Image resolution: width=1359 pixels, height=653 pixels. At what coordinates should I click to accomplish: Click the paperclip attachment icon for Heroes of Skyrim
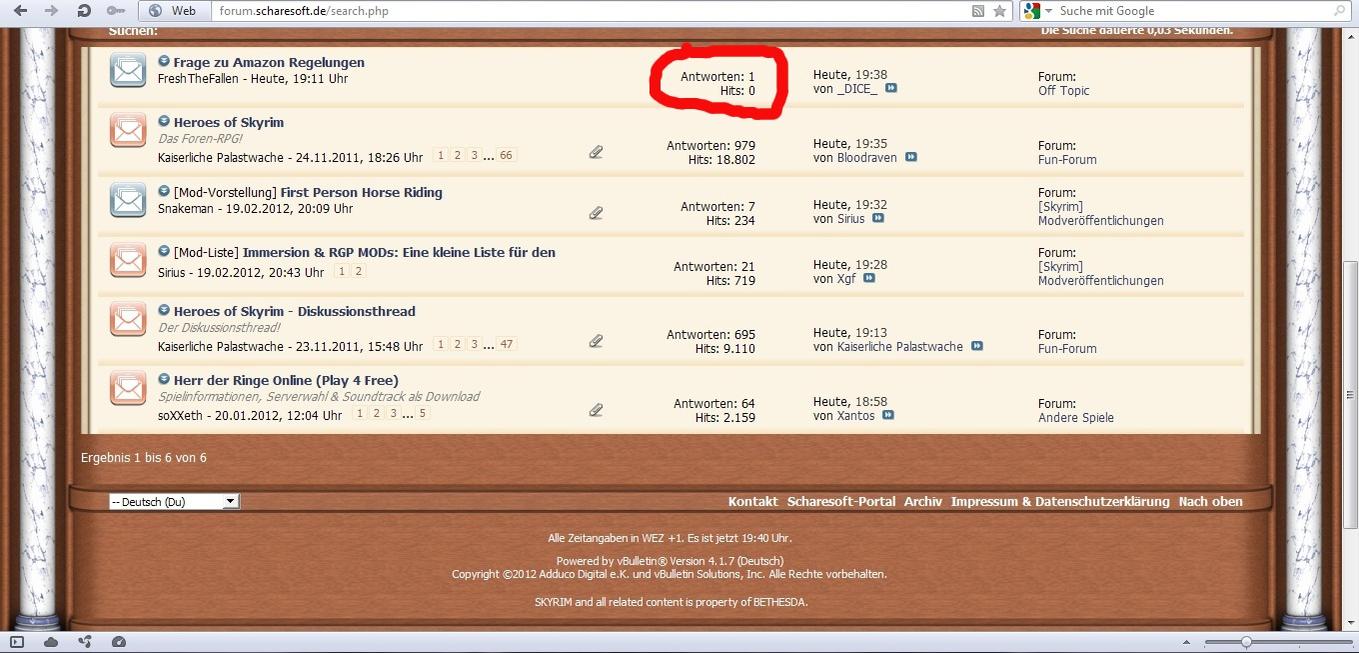pos(596,153)
